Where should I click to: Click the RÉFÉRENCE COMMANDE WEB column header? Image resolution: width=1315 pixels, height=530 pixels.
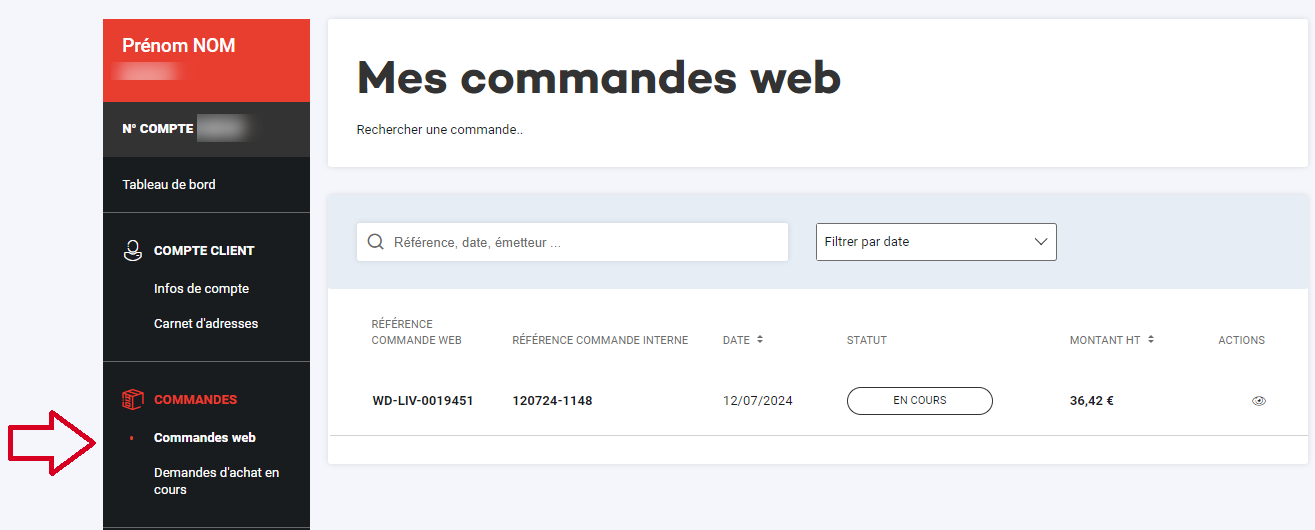[x=416, y=332]
